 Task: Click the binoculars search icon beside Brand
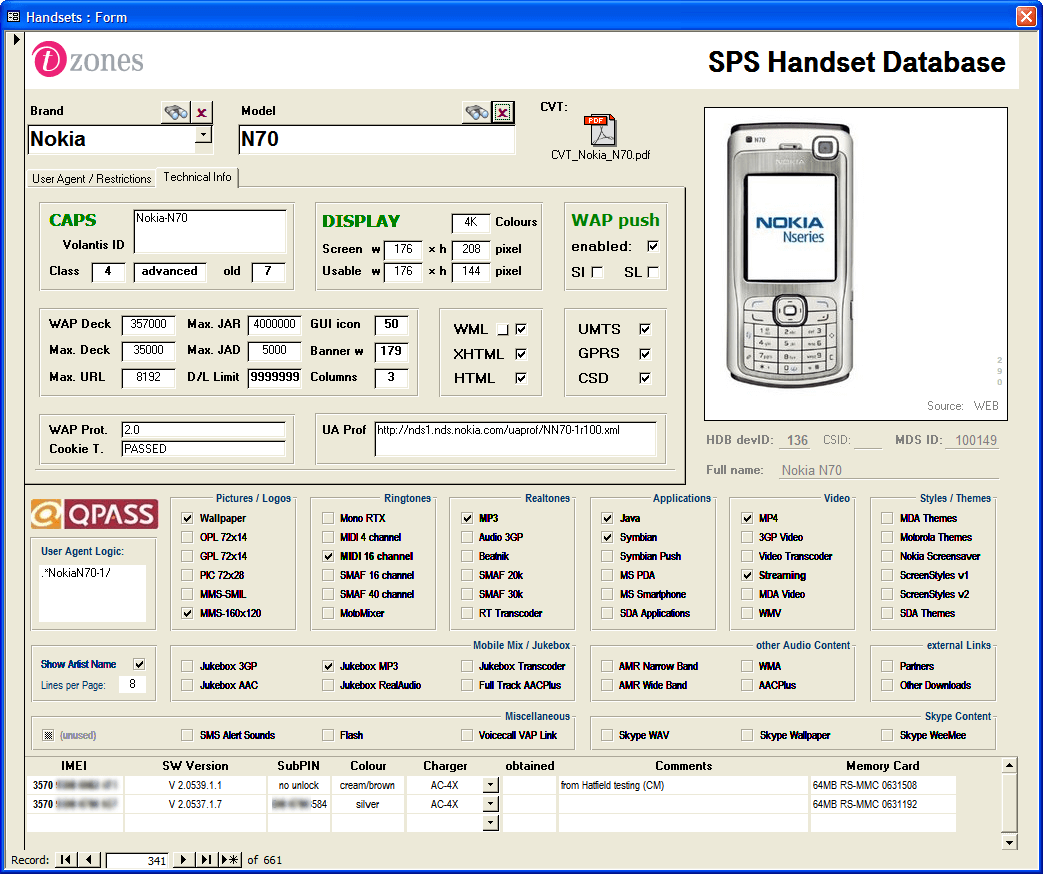[176, 112]
